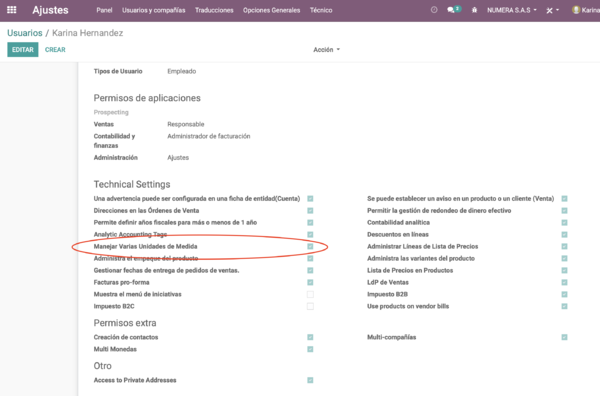Click the Prospecting section label
The height and width of the screenshot is (396, 600).
(111, 112)
